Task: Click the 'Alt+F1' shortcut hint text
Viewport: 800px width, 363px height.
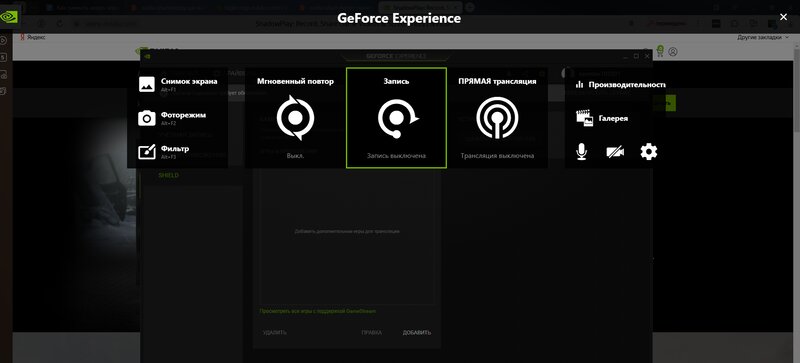Action: tap(168, 90)
